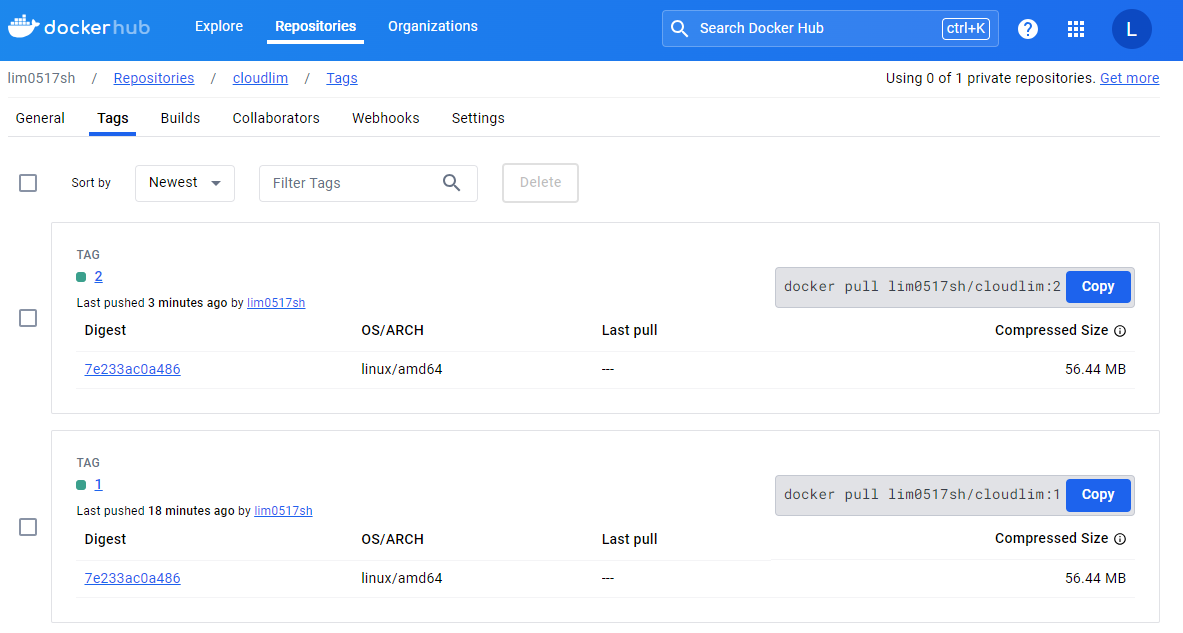Switch to the Tags tab
Image resolution: width=1183 pixels, height=633 pixels.
(x=112, y=118)
